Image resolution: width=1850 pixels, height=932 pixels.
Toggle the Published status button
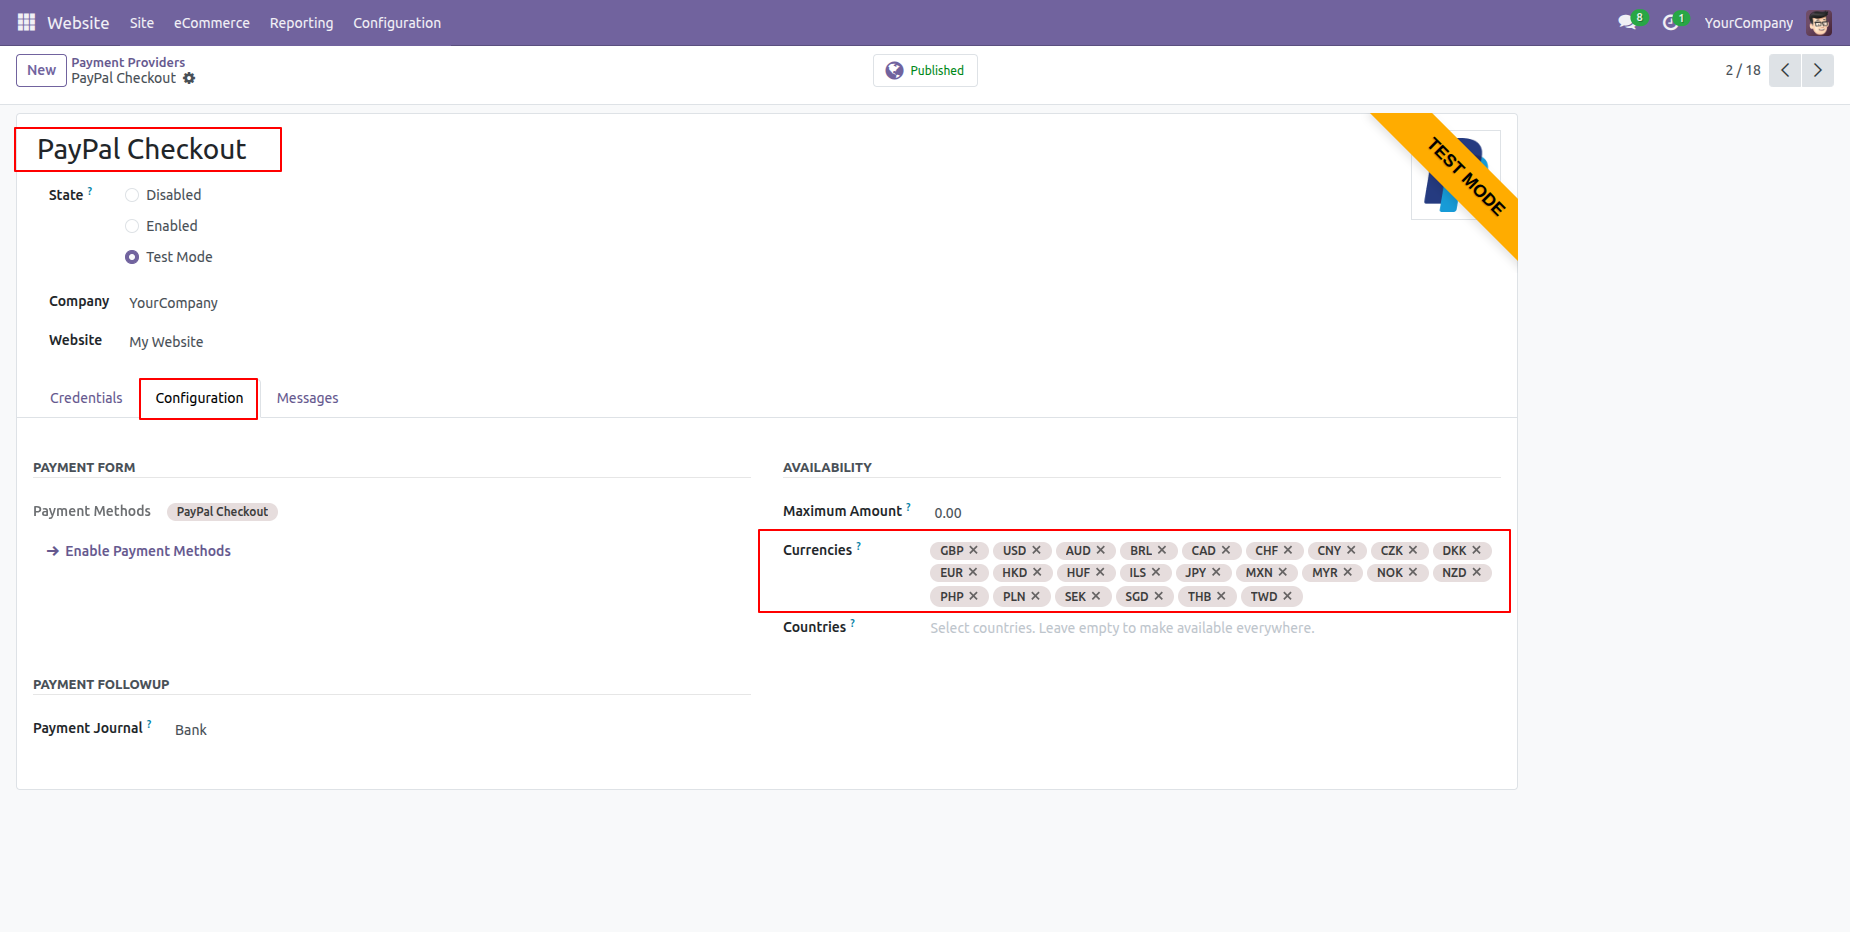pyautogui.click(x=925, y=70)
